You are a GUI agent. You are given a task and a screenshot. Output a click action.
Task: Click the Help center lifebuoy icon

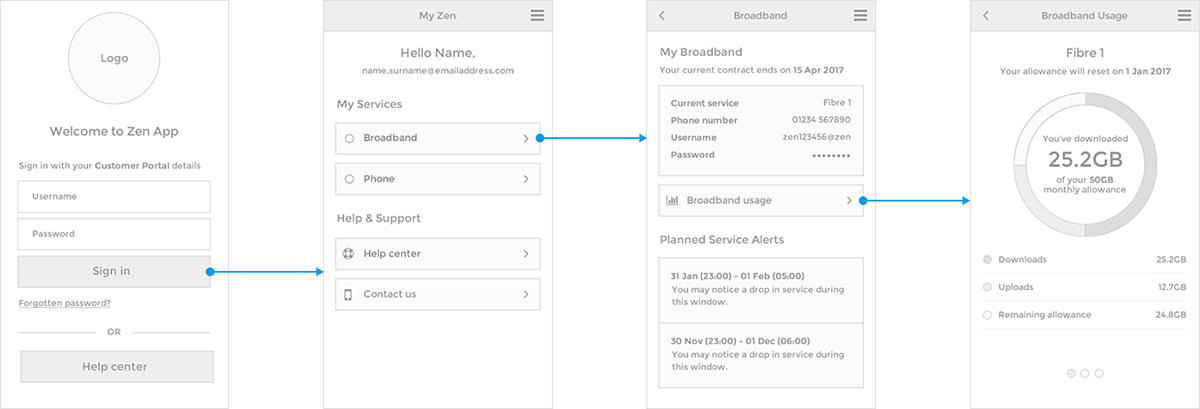coord(348,254)
